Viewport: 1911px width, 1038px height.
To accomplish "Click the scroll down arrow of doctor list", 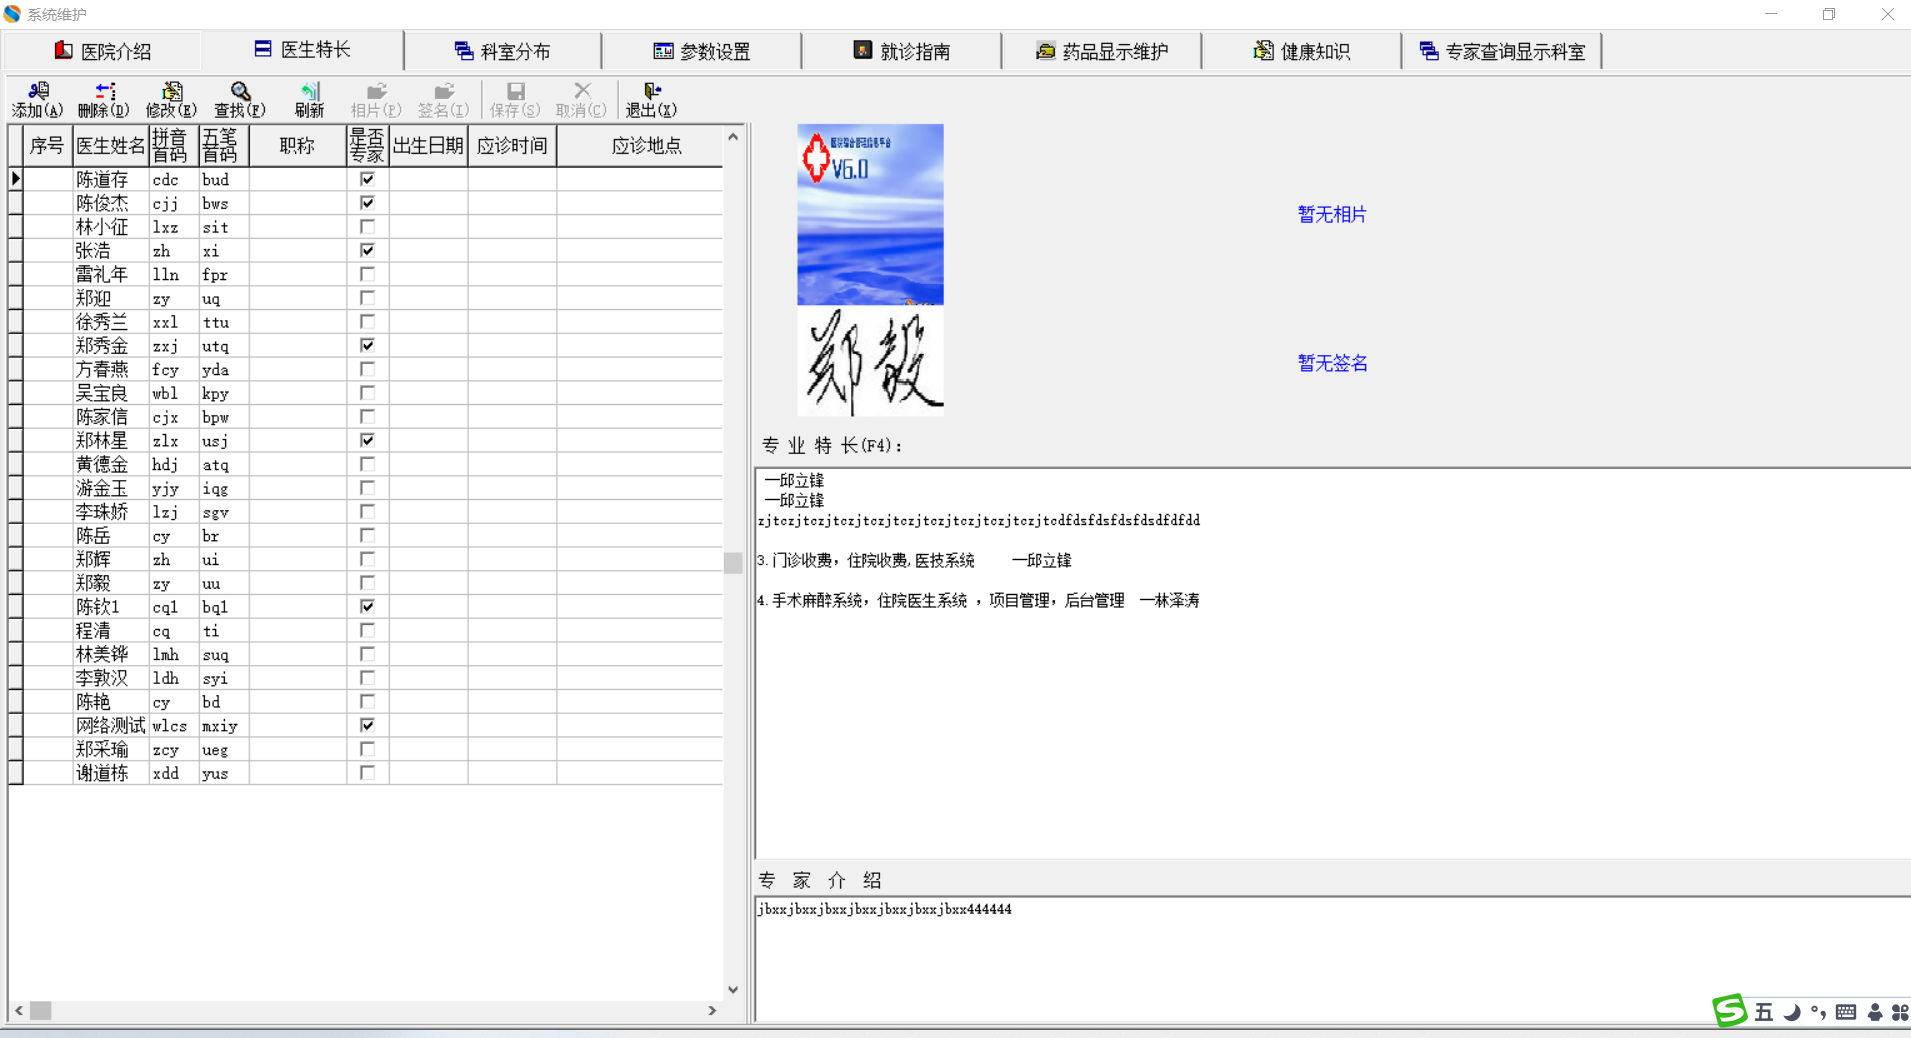I will tap(733, 990).
